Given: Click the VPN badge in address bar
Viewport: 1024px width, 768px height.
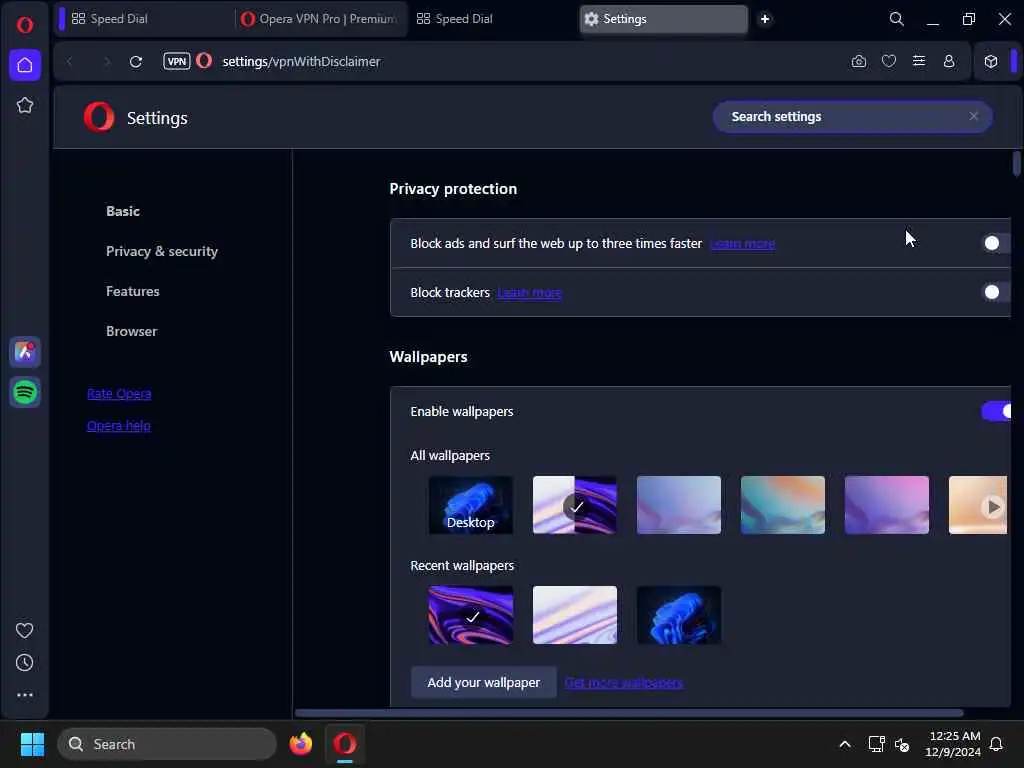Looking at the screenshot, I should pos(176,61).
